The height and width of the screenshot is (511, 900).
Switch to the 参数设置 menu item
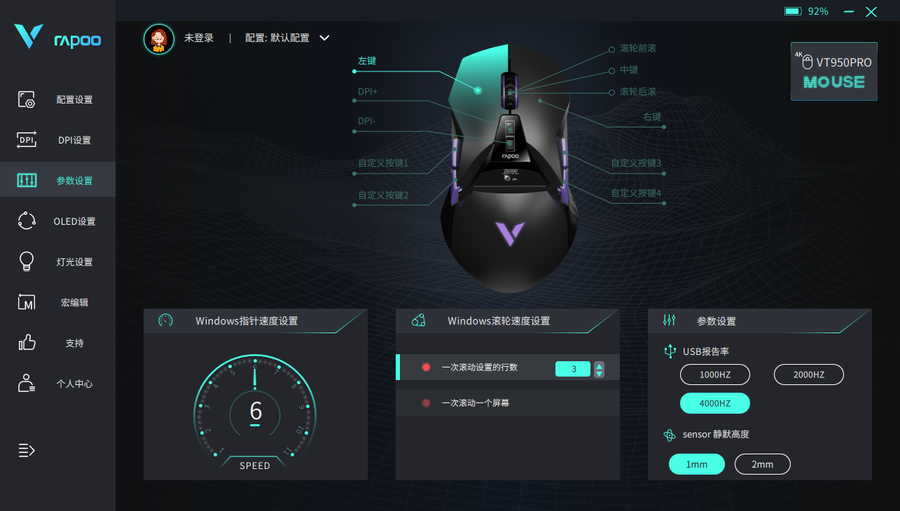coord(57,180)
